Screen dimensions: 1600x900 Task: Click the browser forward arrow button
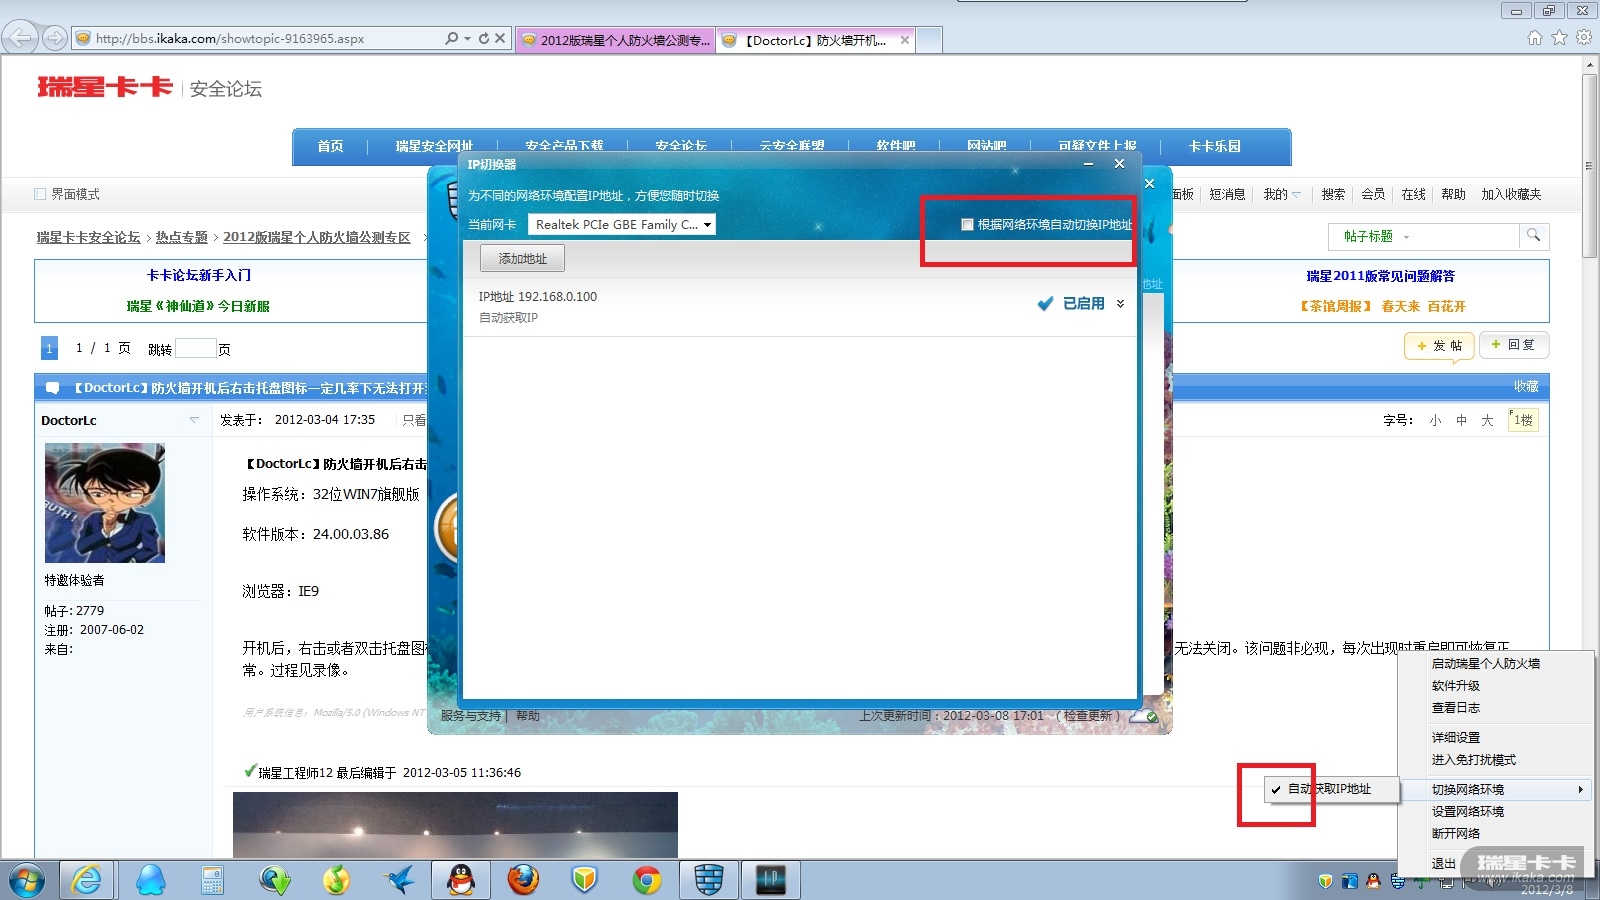tap(55, 38)
